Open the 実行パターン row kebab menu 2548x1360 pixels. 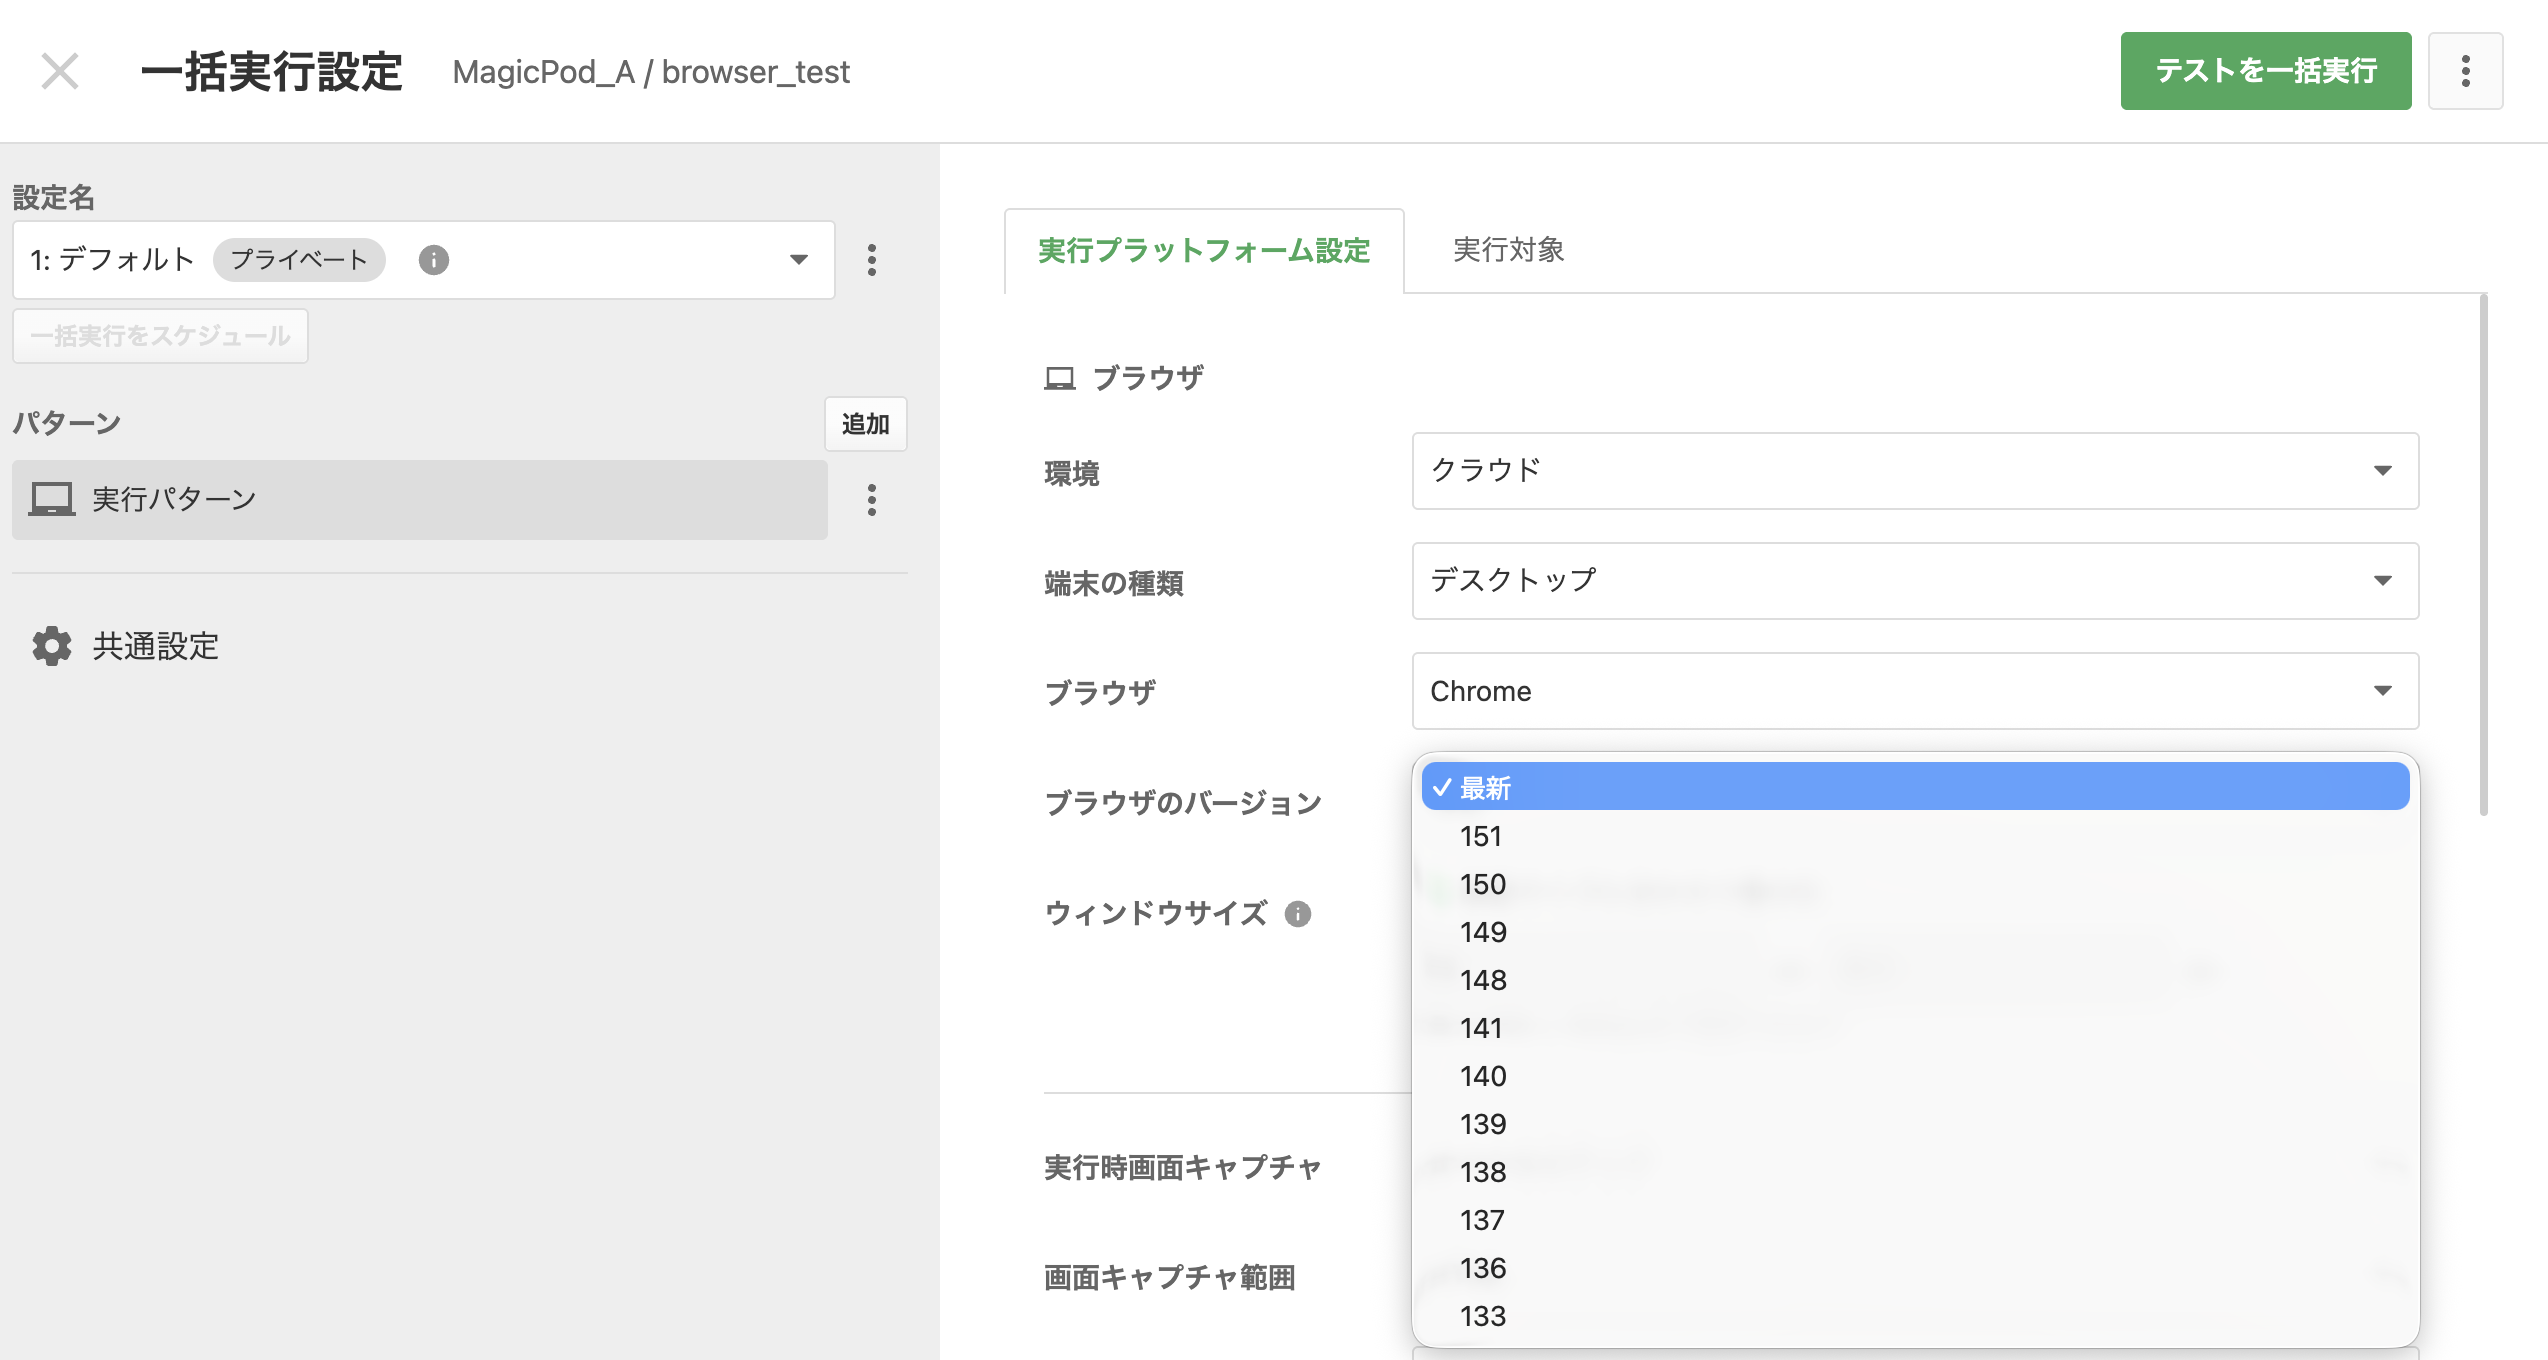872,500
